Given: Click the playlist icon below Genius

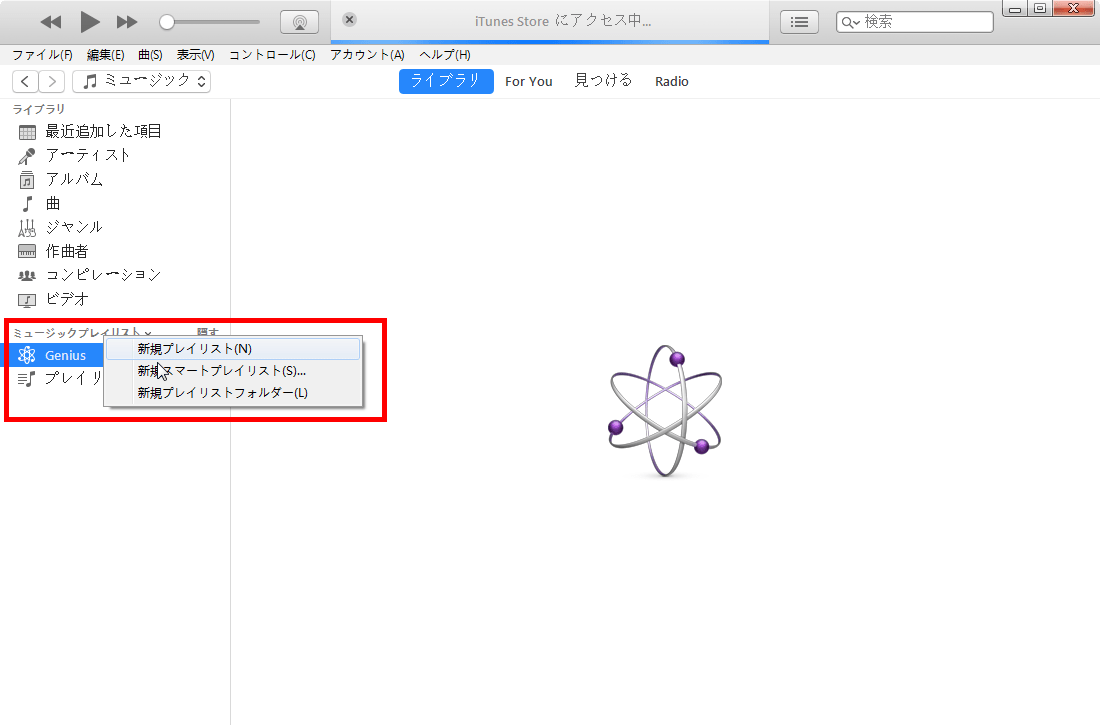Looking at the screenshot, I should coord(27,379).
